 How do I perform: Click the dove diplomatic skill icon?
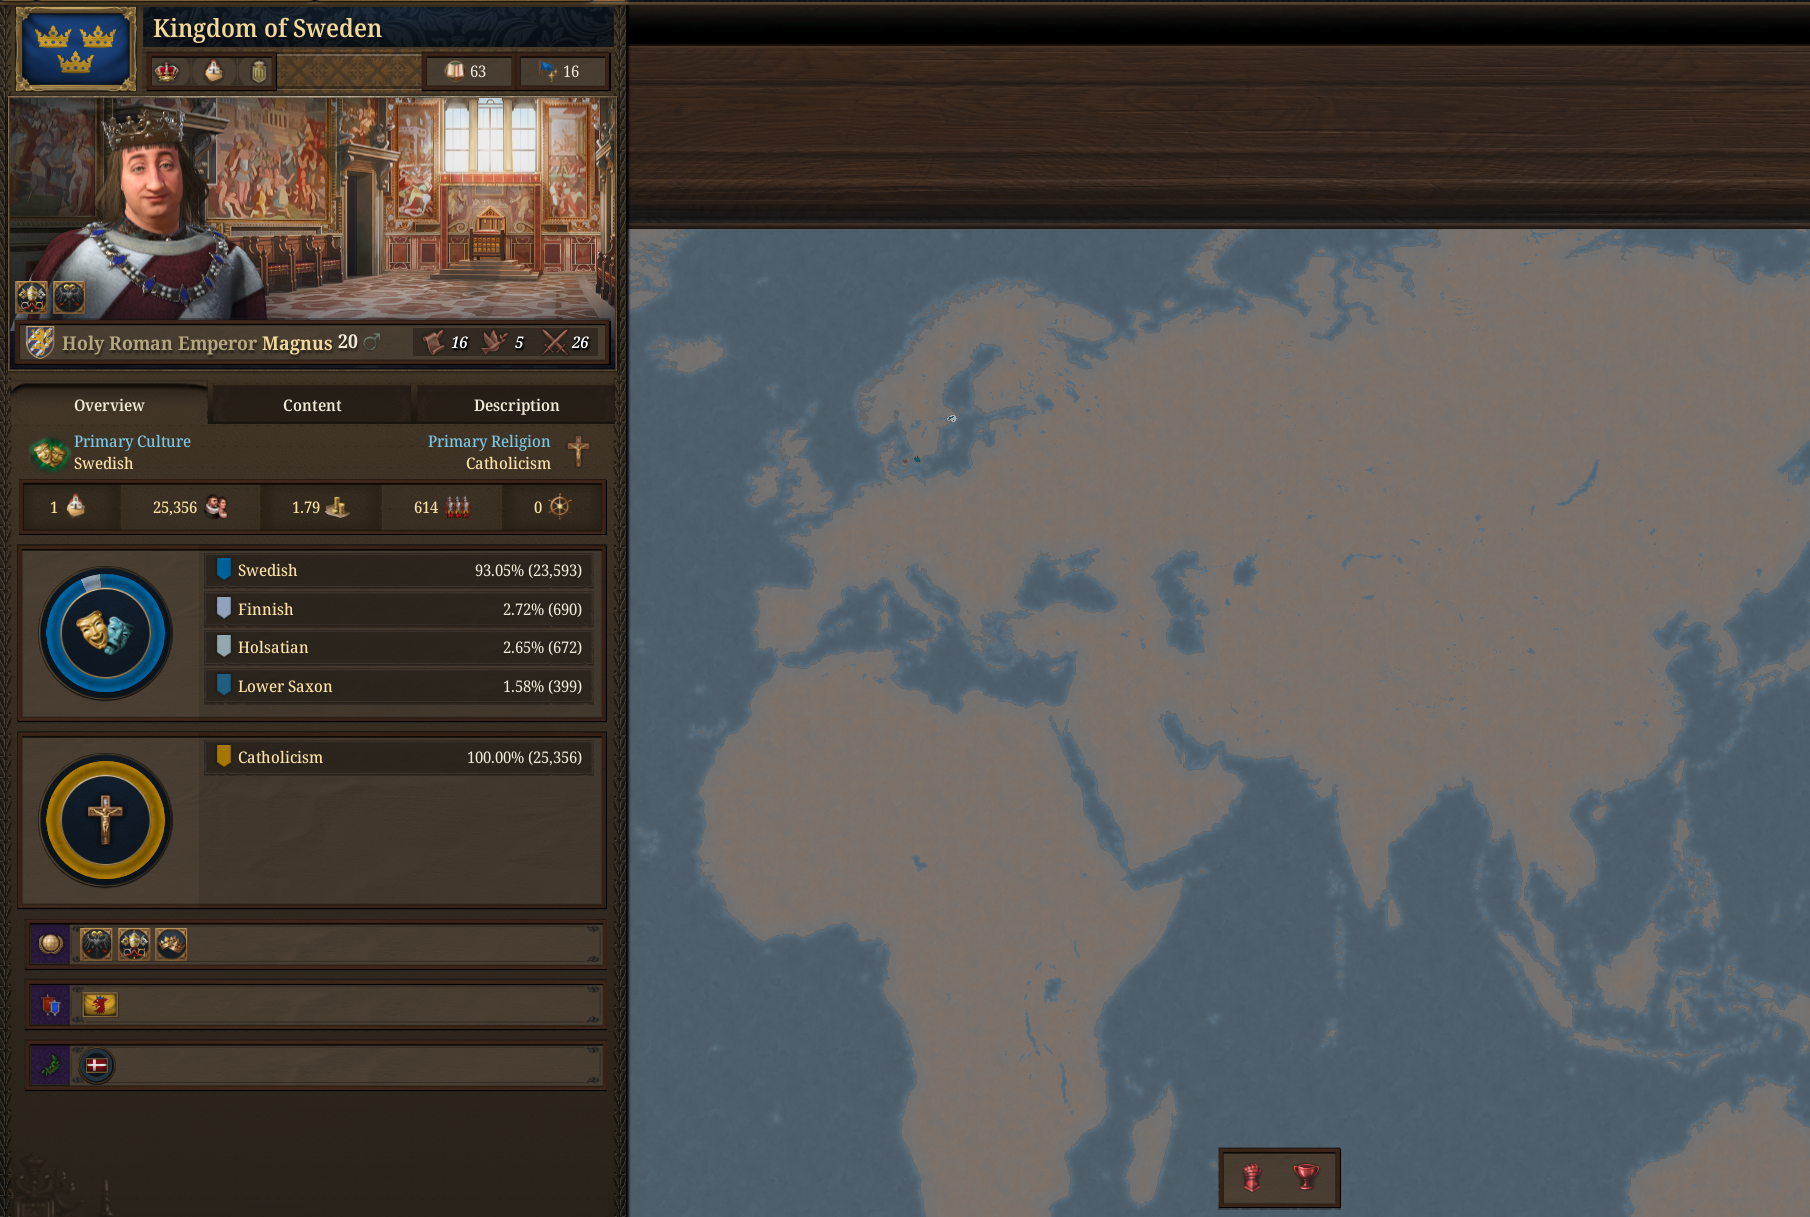(494, 342)
